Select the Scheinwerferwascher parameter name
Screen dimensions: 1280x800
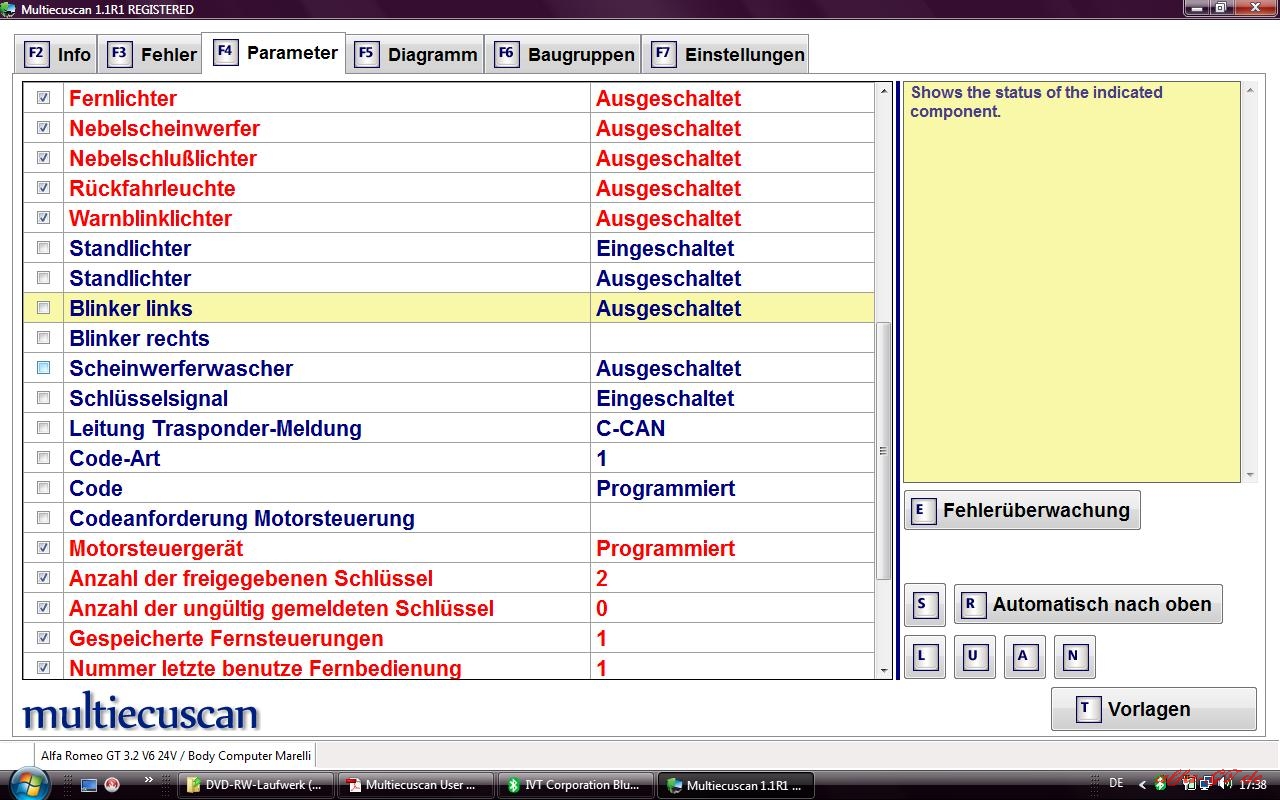(181, 368)
